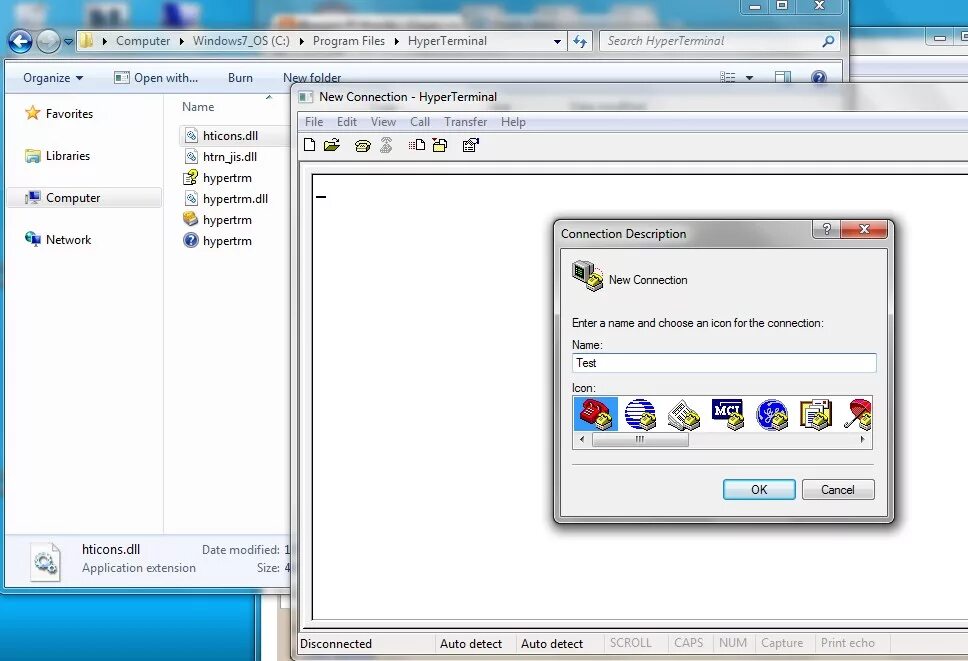Open the Transfer menu in HyperTerminal
968x661 pixels.
[465, 122]
